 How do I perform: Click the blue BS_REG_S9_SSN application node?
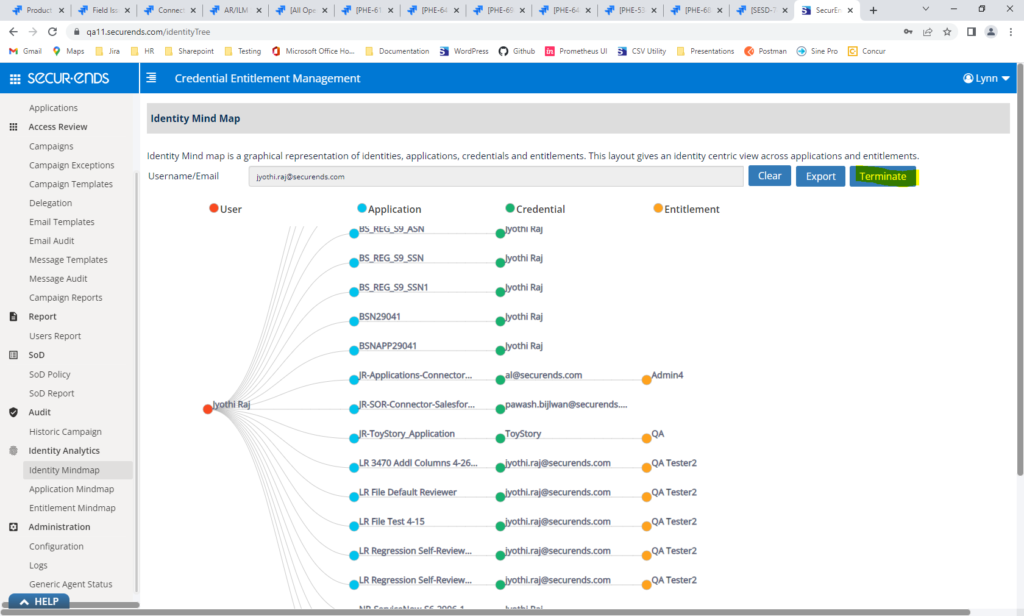pyautogui.click(x=354, y=263)
